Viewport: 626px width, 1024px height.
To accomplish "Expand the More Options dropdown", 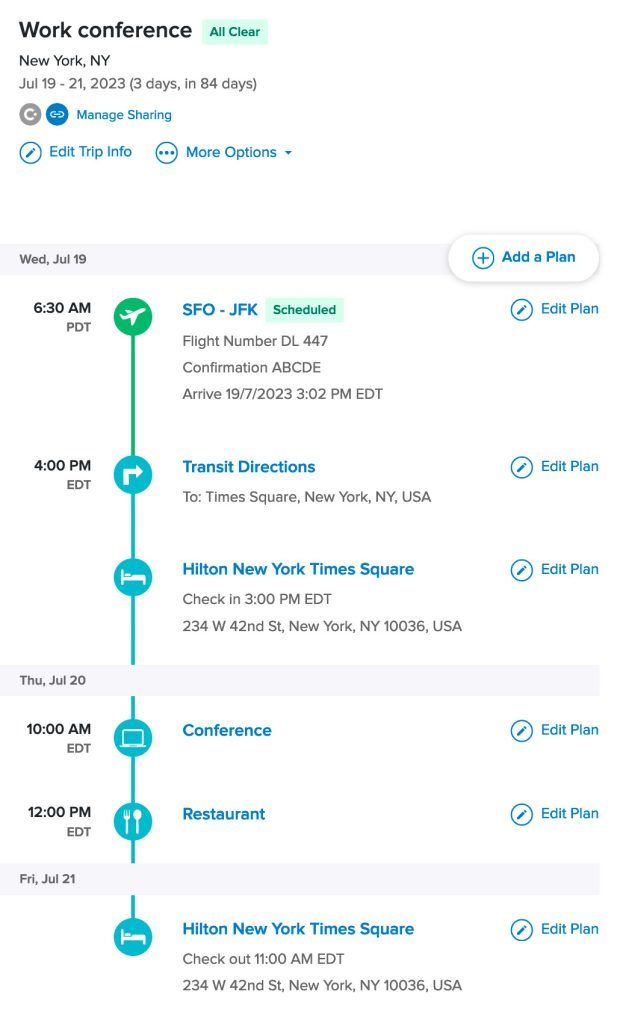I will (224, 153).
